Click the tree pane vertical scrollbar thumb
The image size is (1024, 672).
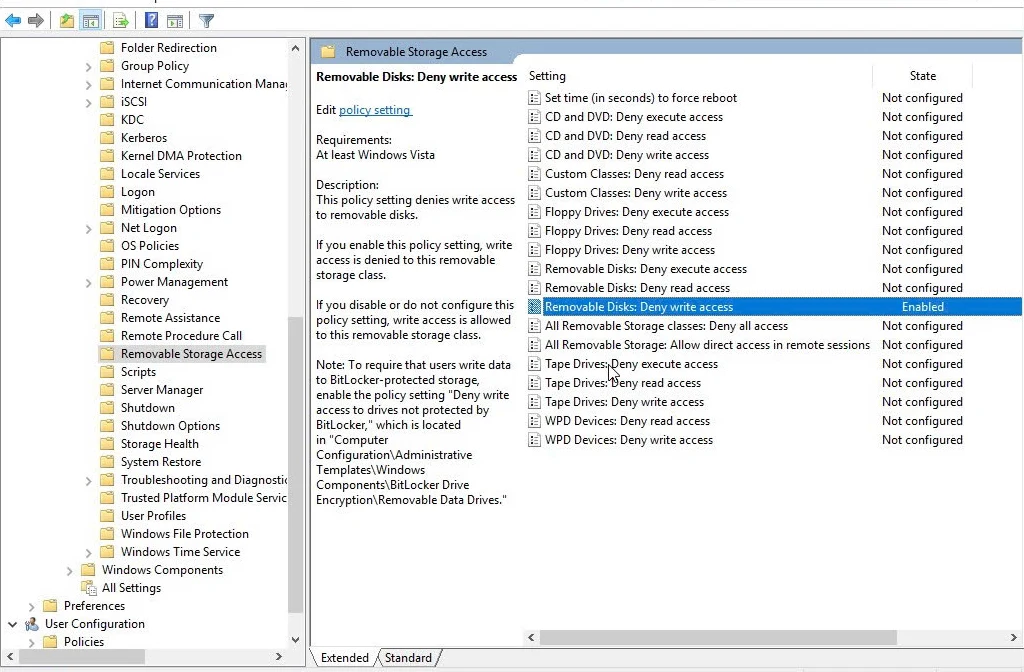click(x=295, y=464)
